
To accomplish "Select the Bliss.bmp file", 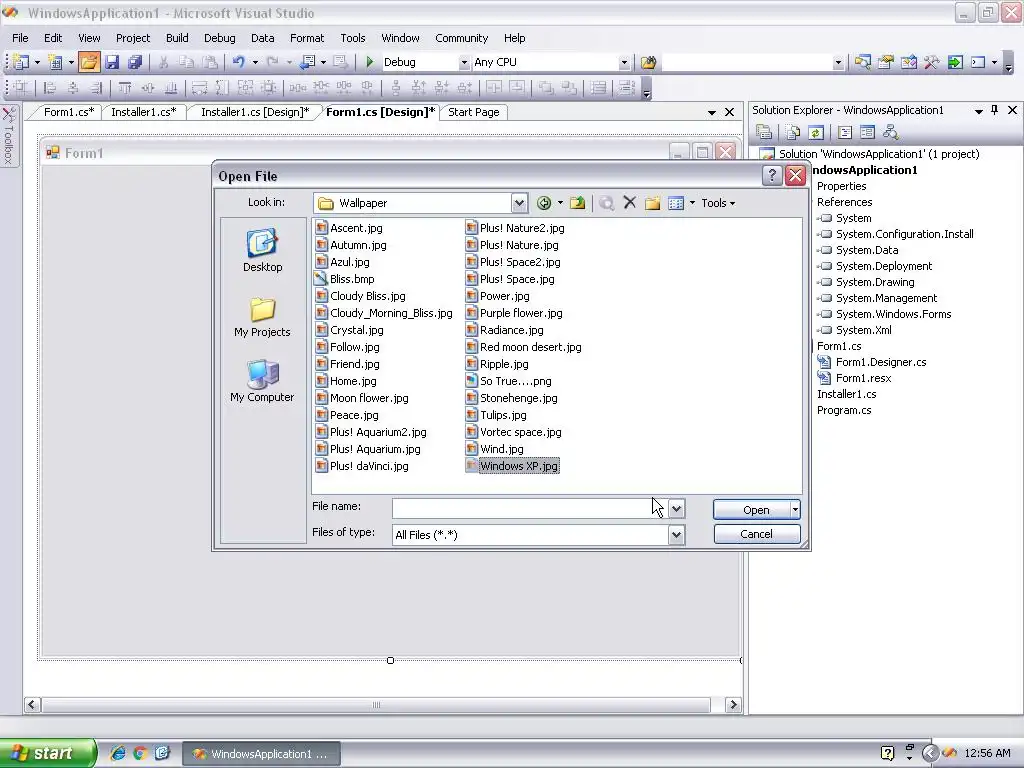I will [x=345, y=279].
